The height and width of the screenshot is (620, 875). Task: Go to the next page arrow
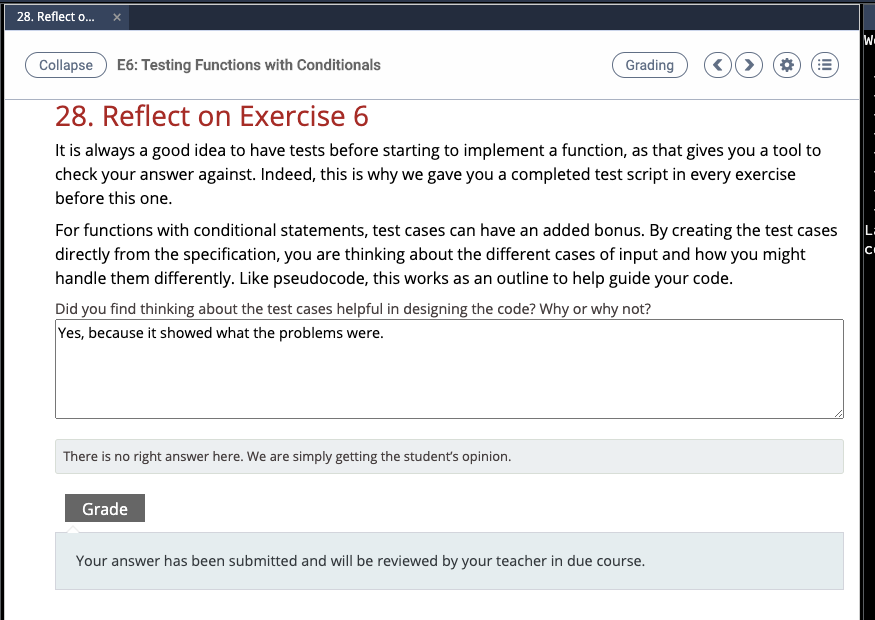[749, 65]
